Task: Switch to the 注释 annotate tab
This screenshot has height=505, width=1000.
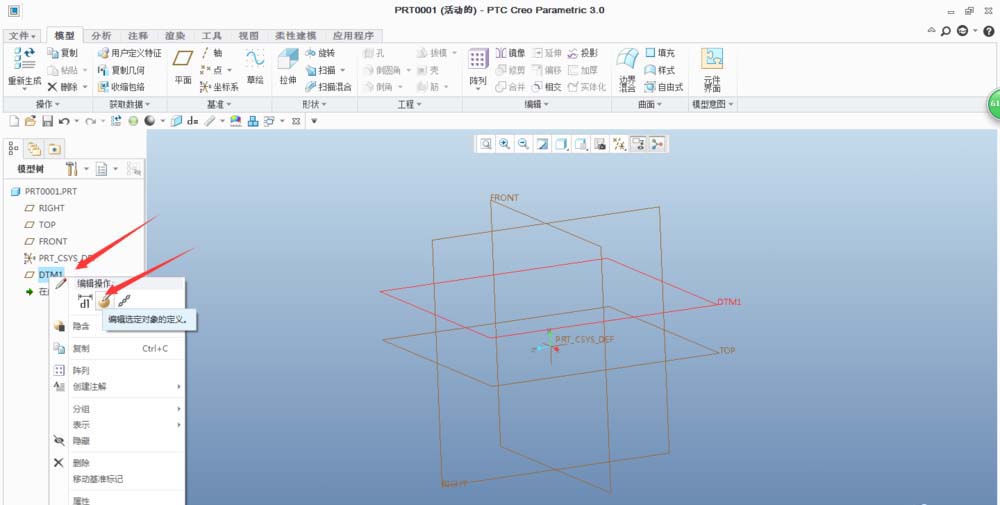Action: (138, 36)
